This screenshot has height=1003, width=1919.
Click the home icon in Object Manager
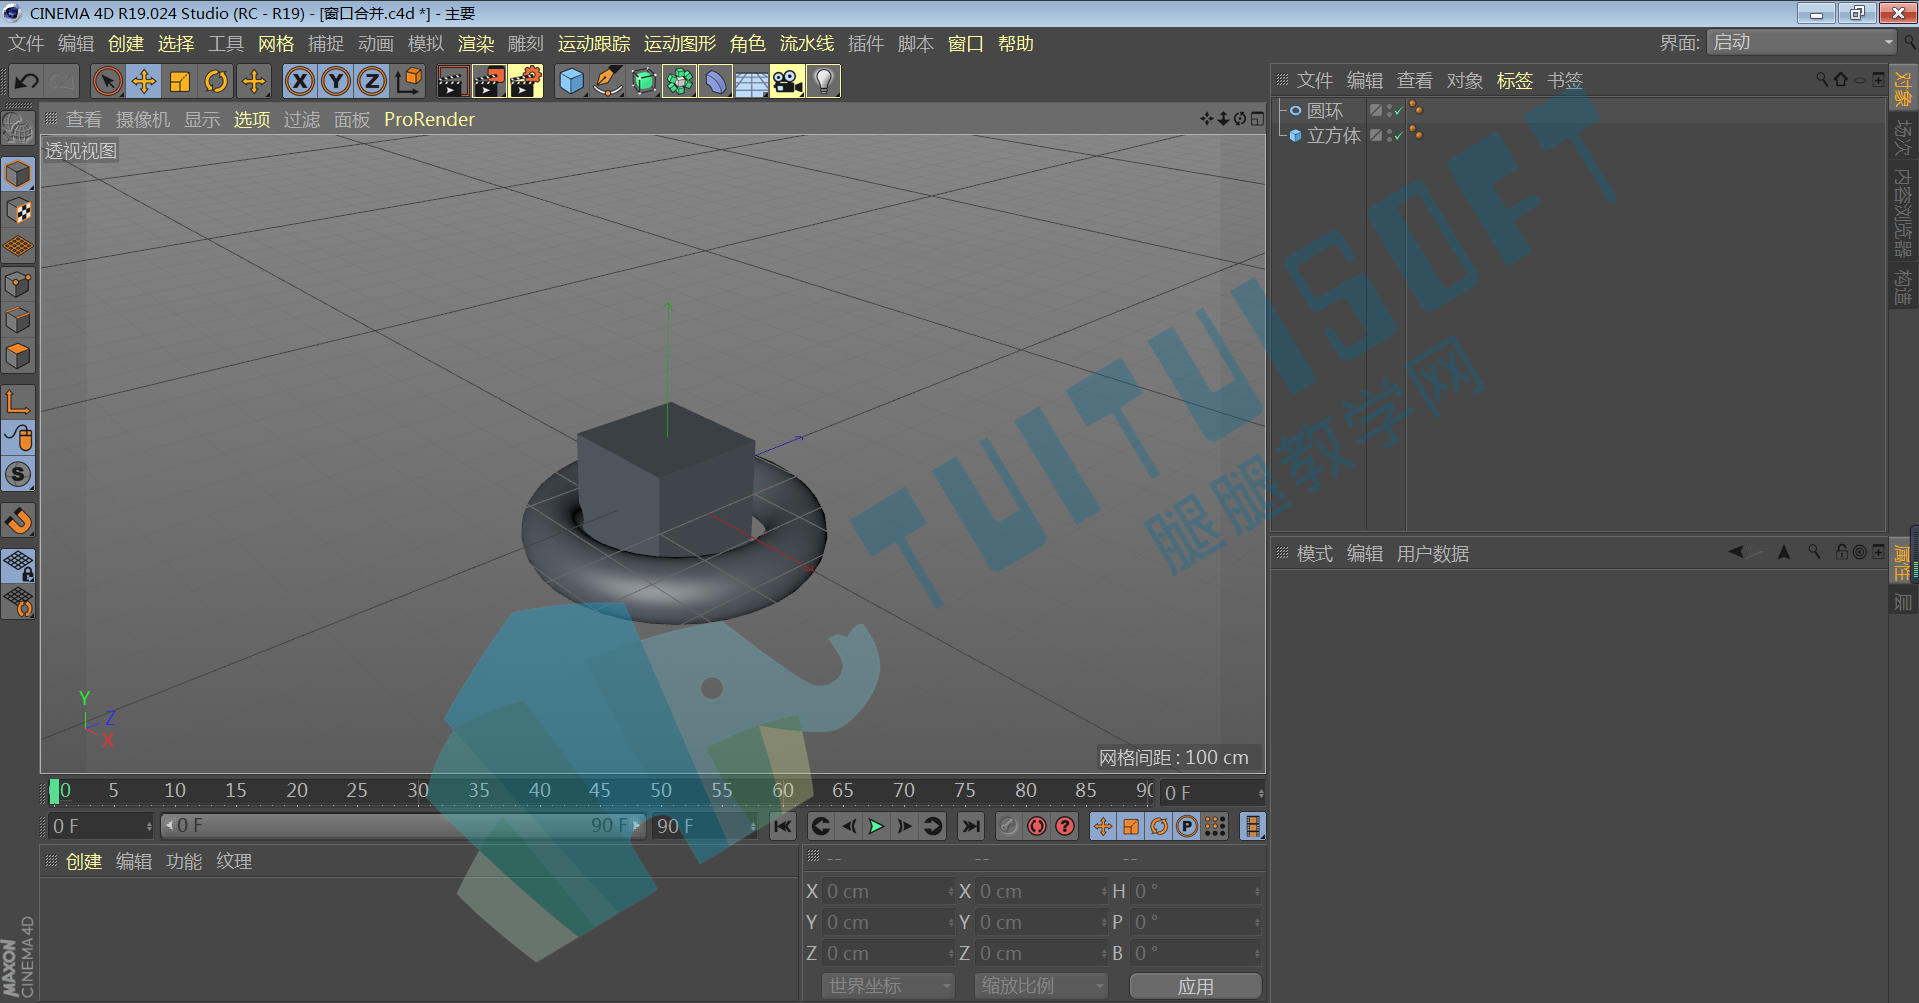(x=1841, y=80)
